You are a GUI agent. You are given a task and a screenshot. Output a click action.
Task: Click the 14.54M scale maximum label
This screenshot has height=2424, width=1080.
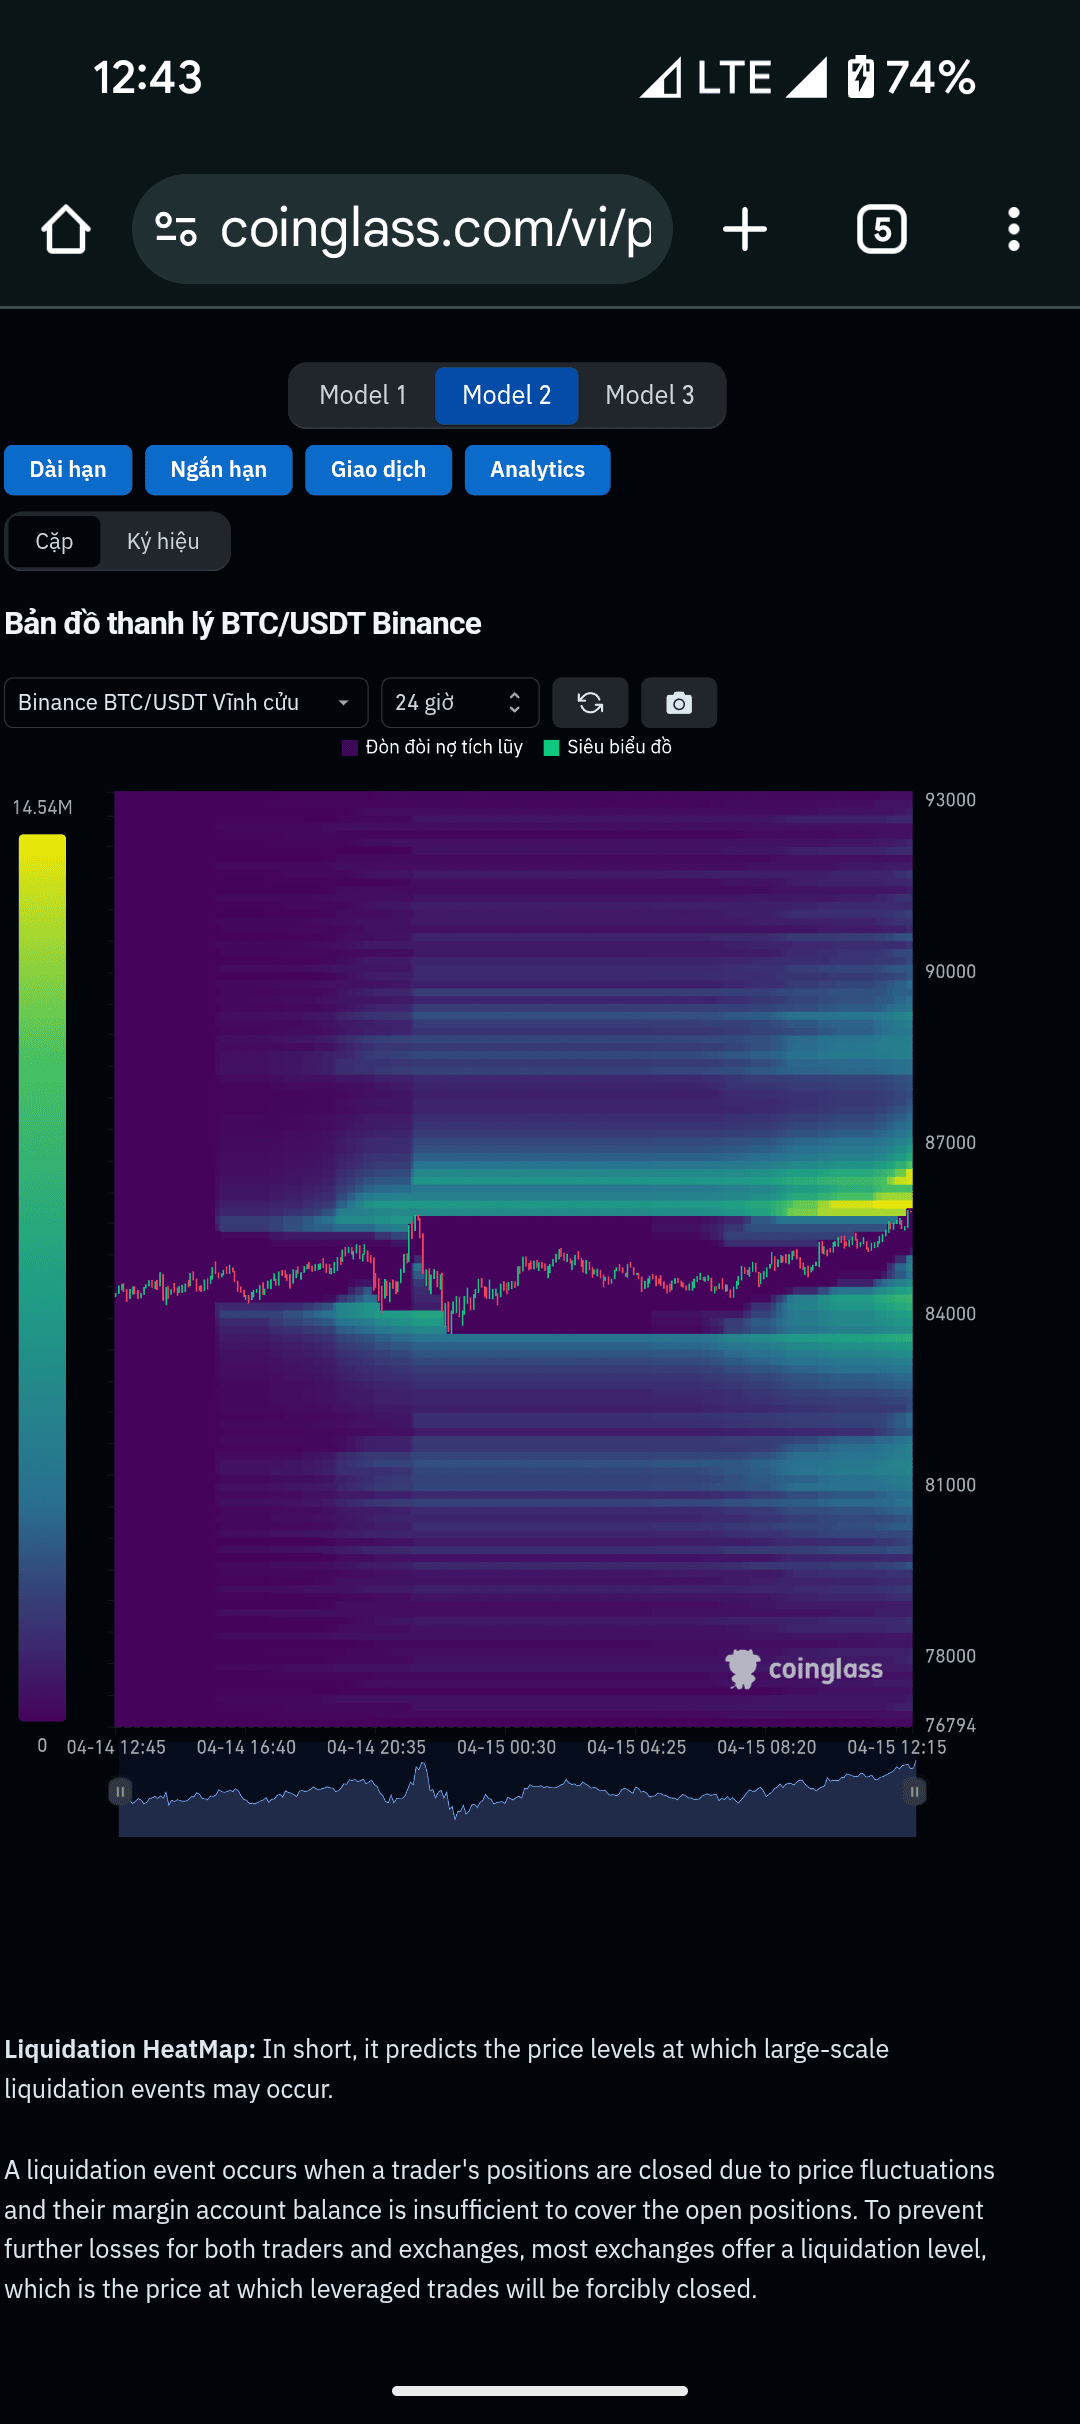click(42, 807)
